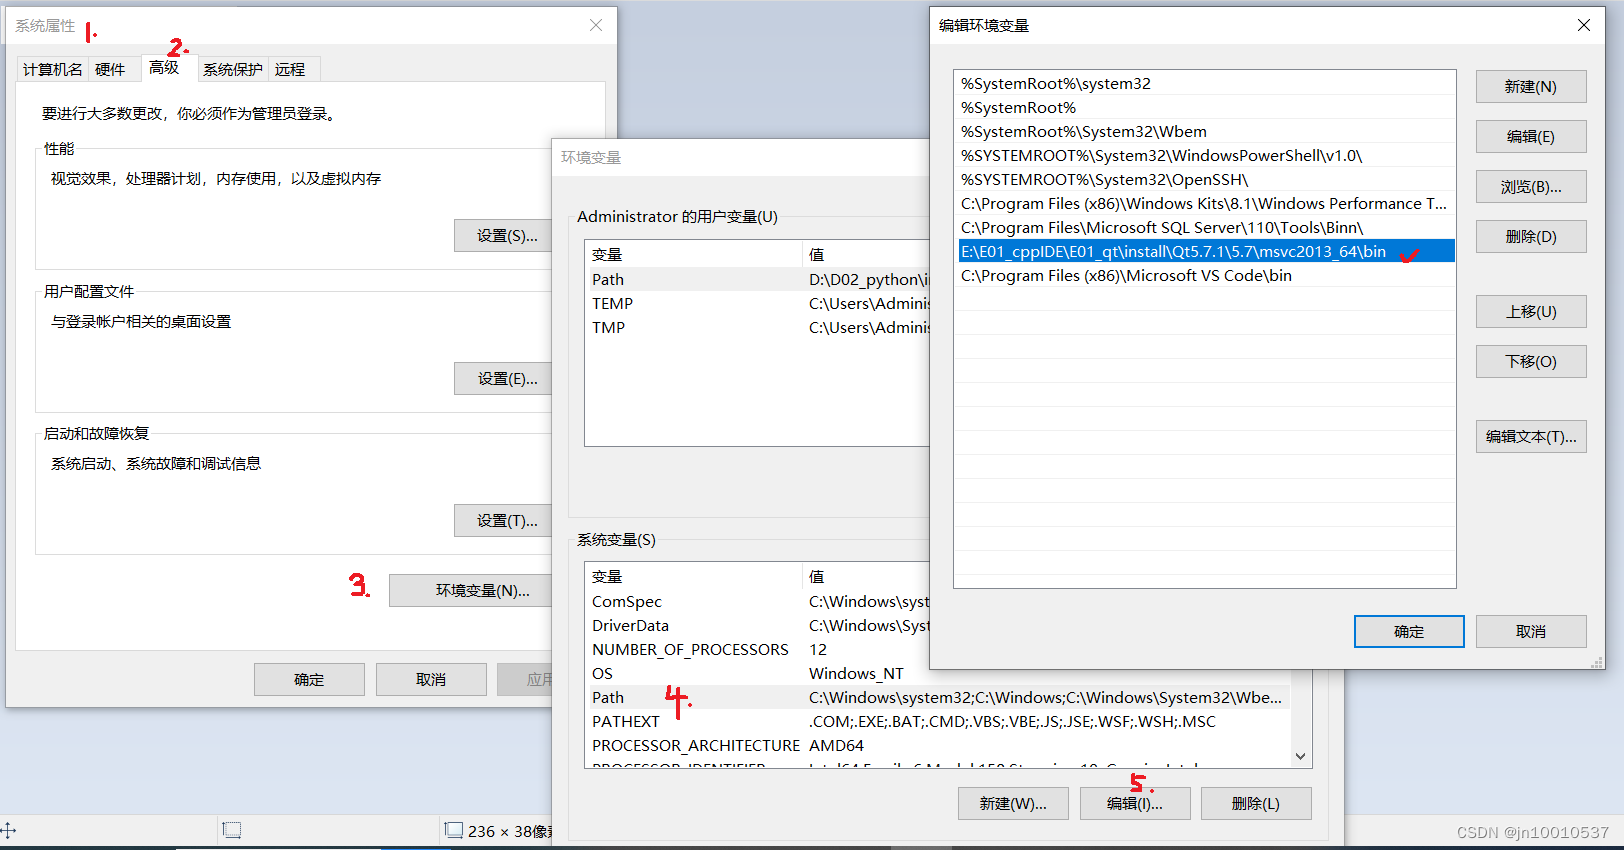Switch to the 计算机名 tab
This screenshot has height=850, width=1624.
click(53, 69)
